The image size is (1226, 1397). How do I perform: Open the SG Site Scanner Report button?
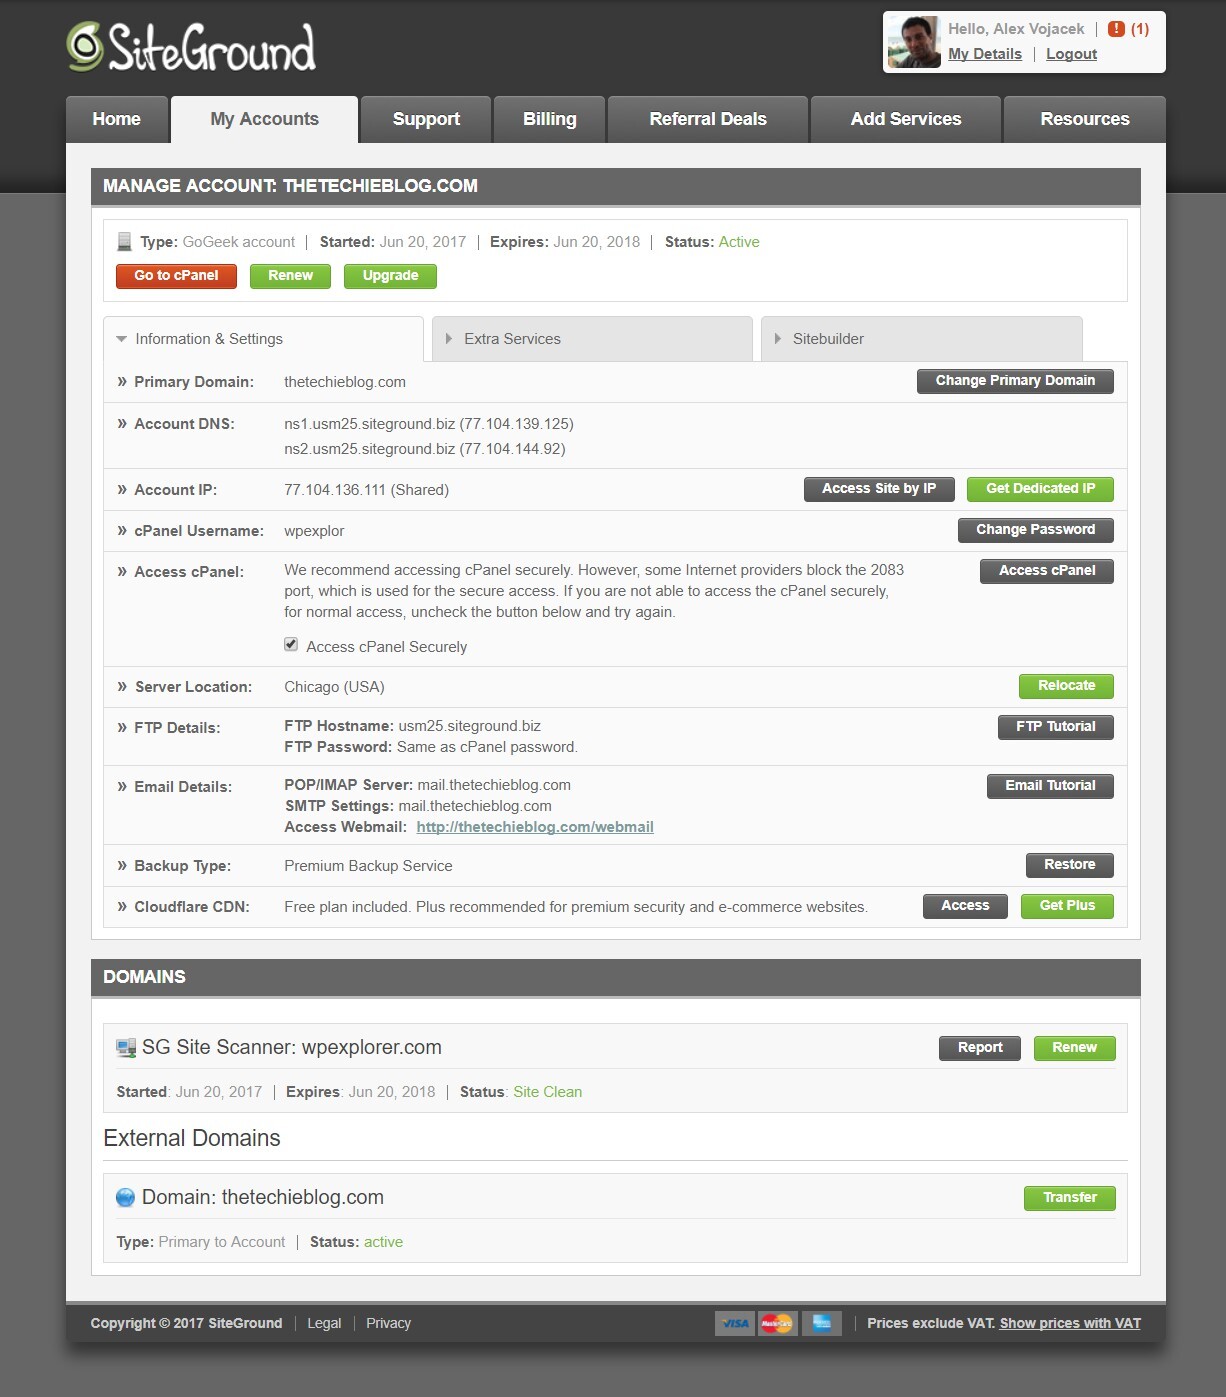[x=980, y=1048]
